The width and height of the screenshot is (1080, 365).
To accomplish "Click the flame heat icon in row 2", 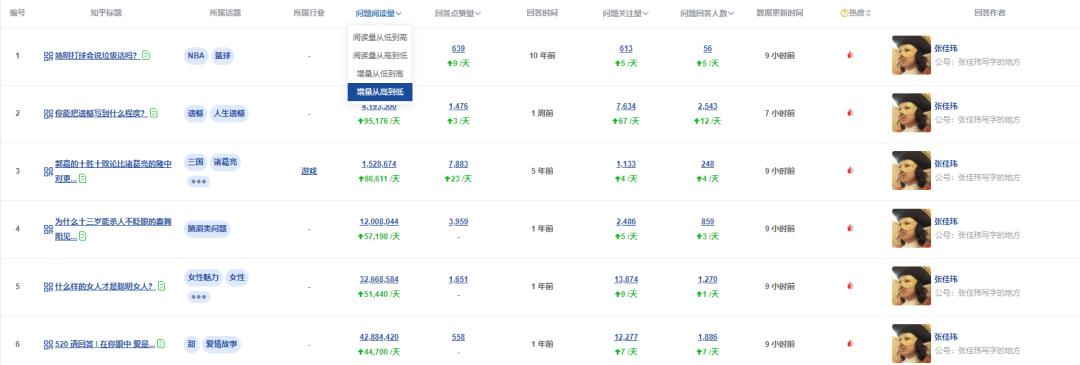I will click(x=850, y=113).
